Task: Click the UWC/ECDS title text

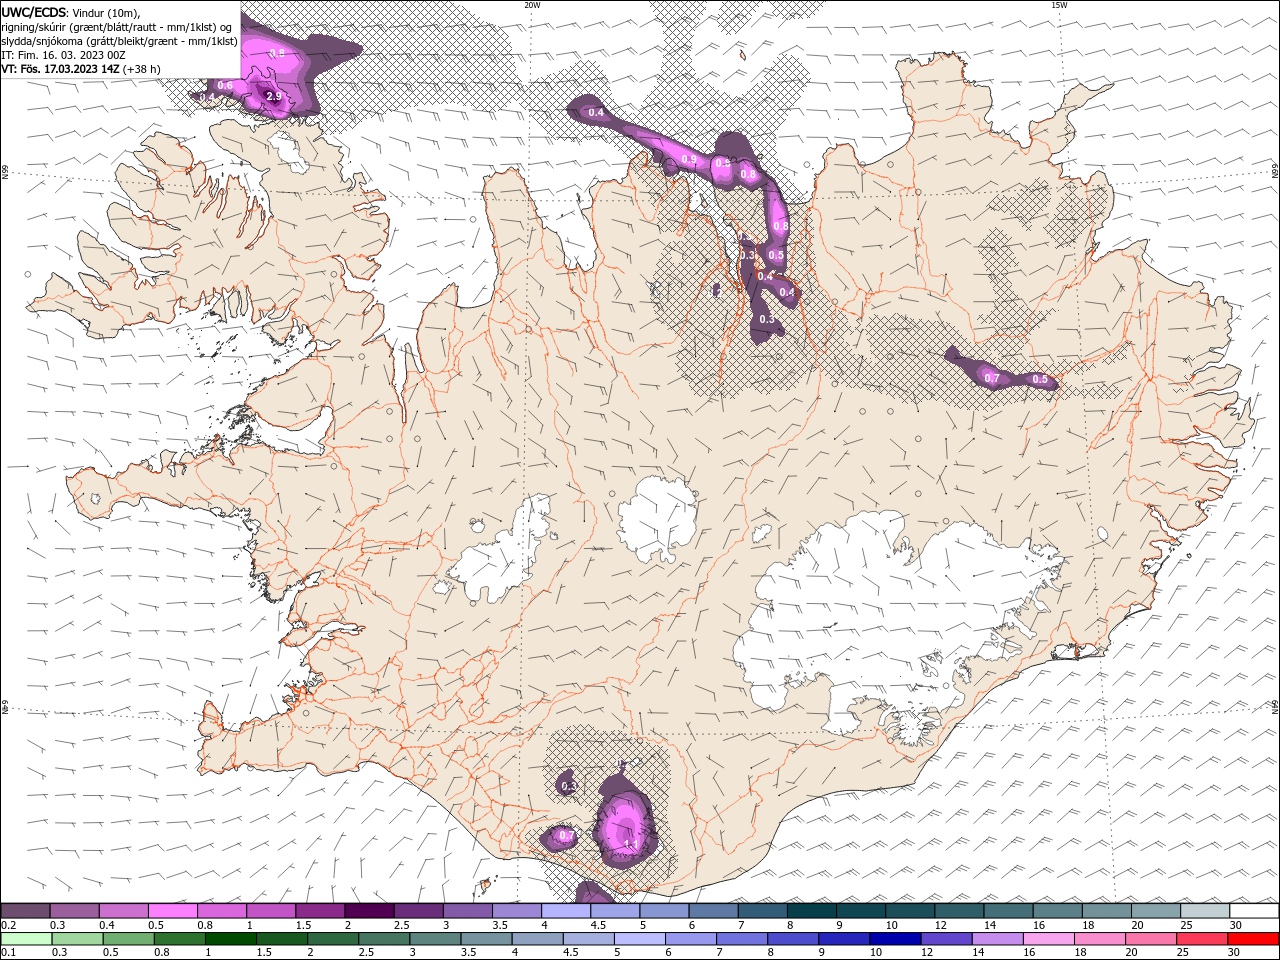Action: (34, 12)
